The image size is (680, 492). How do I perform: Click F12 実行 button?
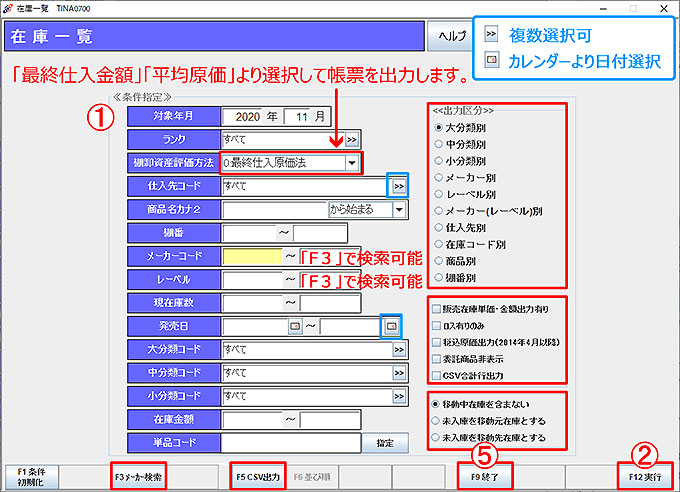coord(645,477)
